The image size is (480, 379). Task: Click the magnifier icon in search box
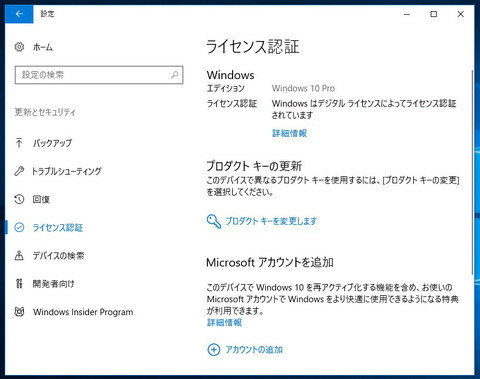coord(175,75)
